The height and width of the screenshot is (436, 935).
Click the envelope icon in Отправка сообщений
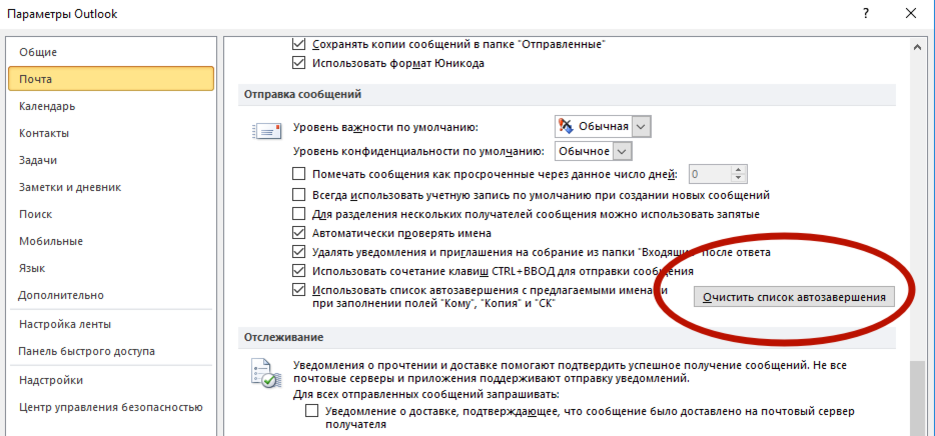coord(265,130)
